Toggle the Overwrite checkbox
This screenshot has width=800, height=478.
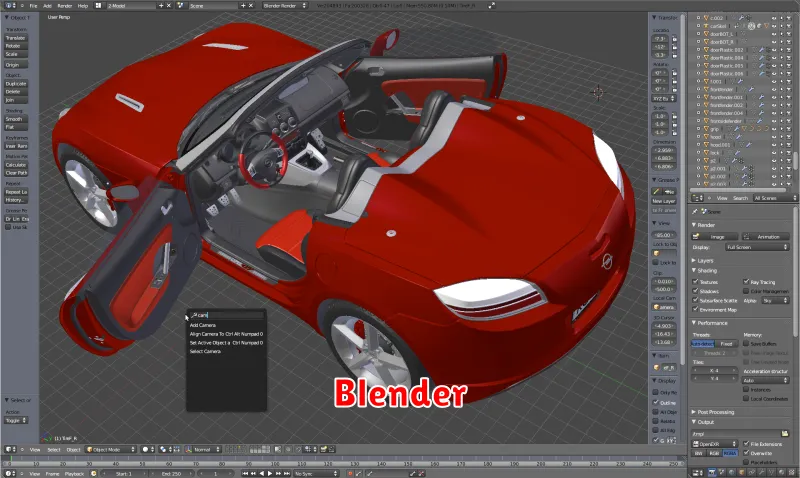pyautogui.click(x=746, y=453)
